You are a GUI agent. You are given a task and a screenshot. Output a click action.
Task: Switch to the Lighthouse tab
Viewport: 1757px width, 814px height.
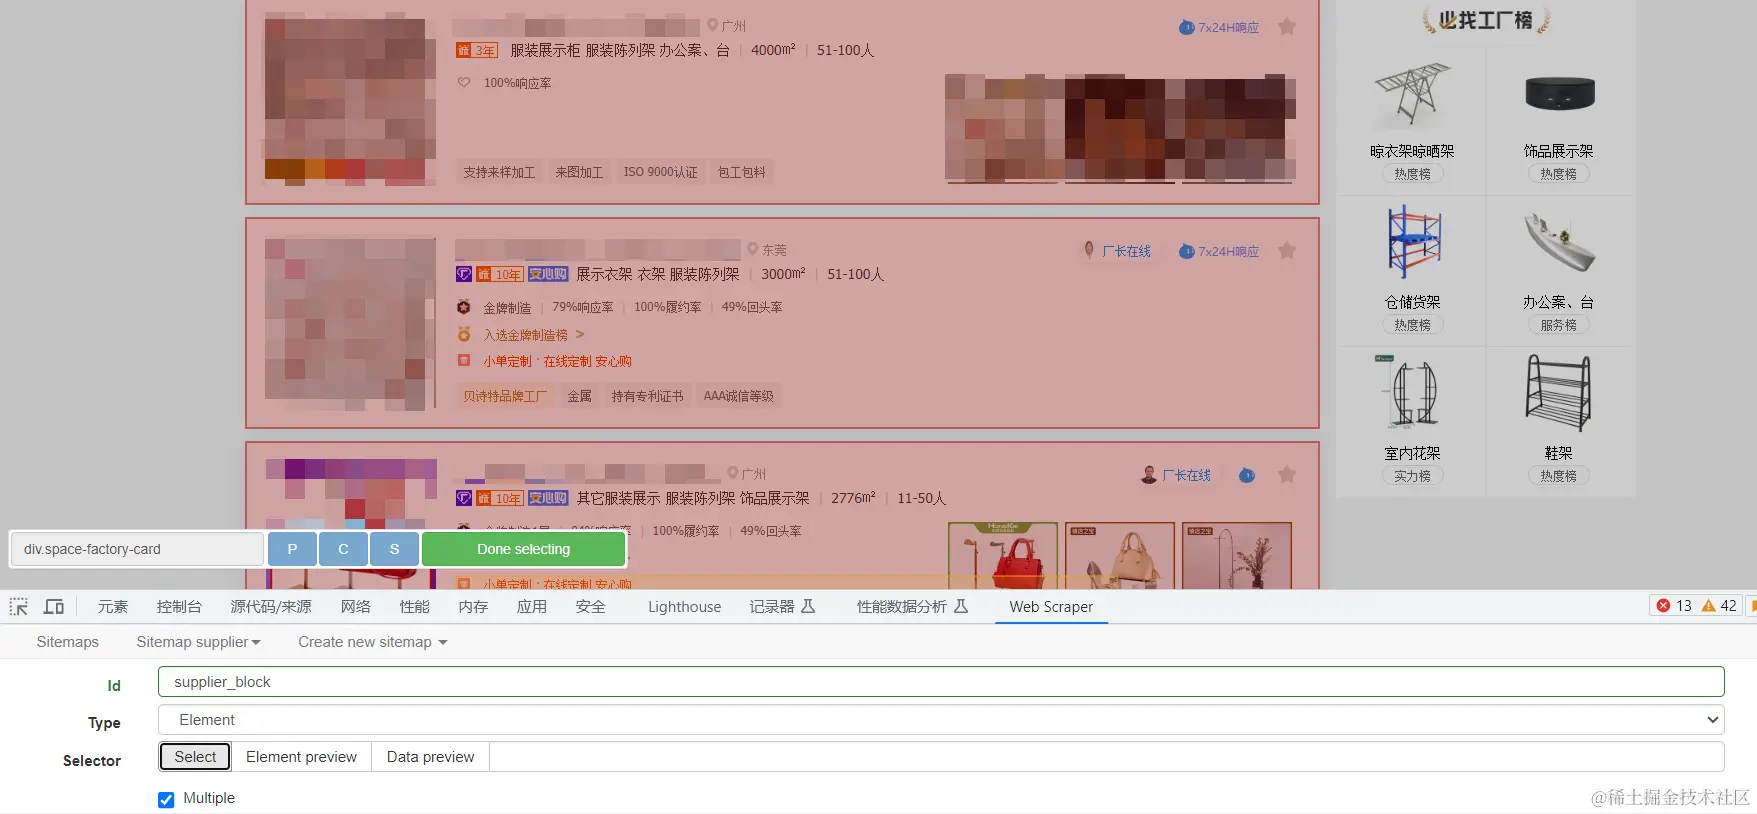click(684, 606)
